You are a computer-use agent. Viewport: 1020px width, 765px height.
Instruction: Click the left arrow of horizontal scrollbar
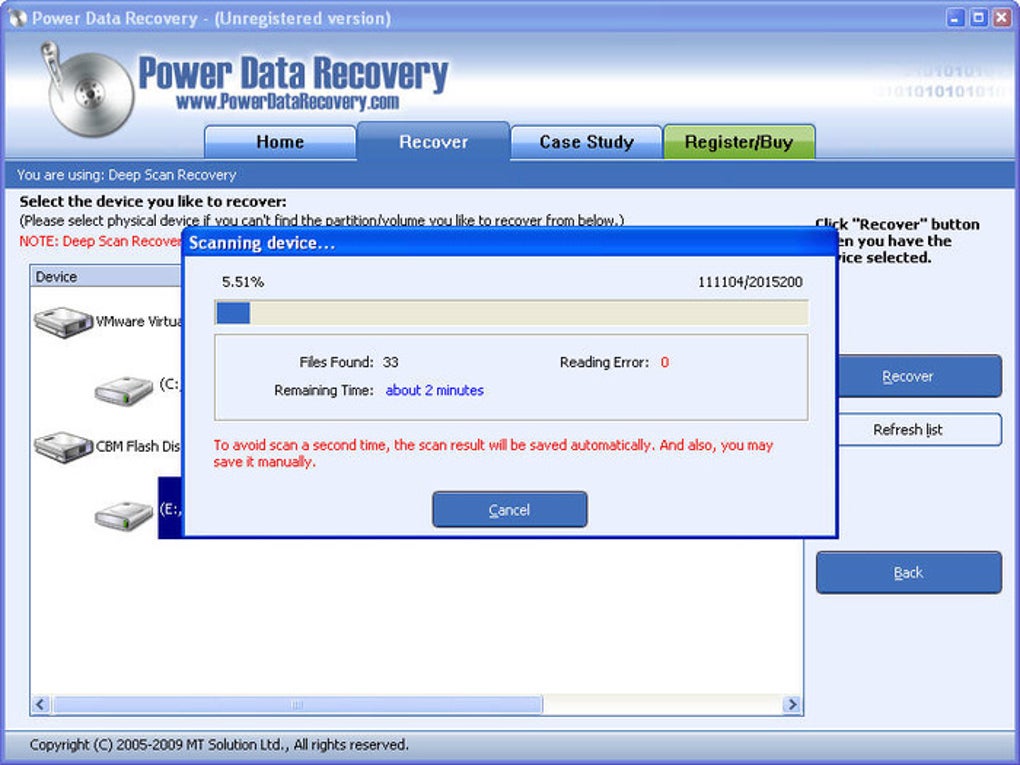(40, 705)
